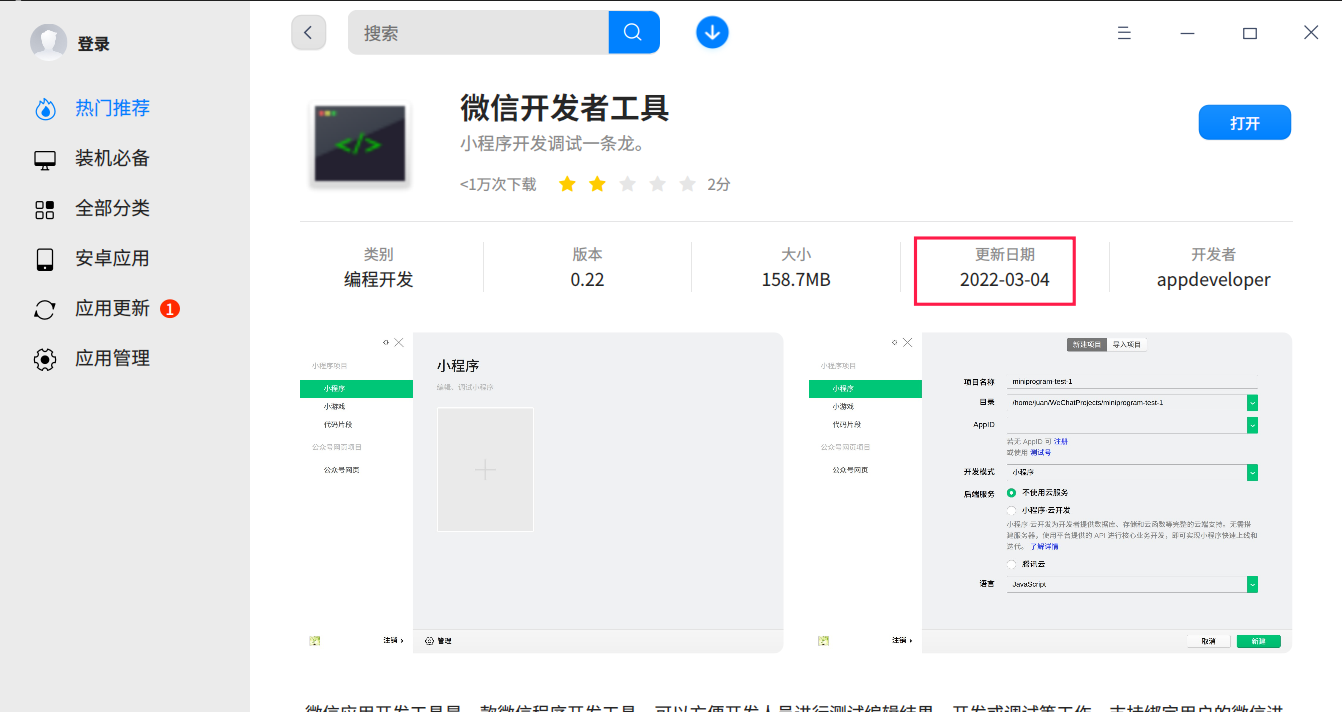The image size is (1342, 712).
Task: Click the fifth rating star
Action: pos(687,184)
